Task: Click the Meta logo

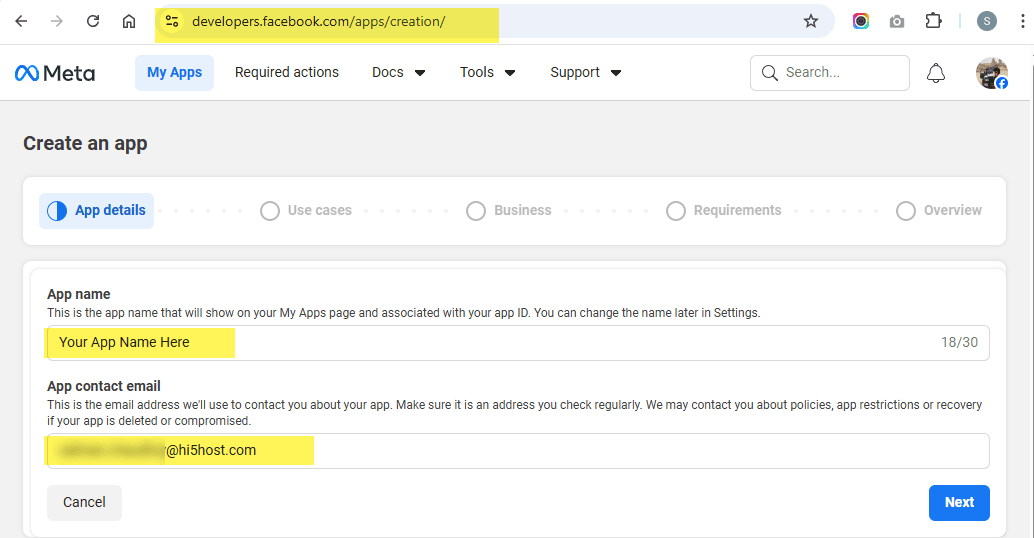Action: point(55,73)
